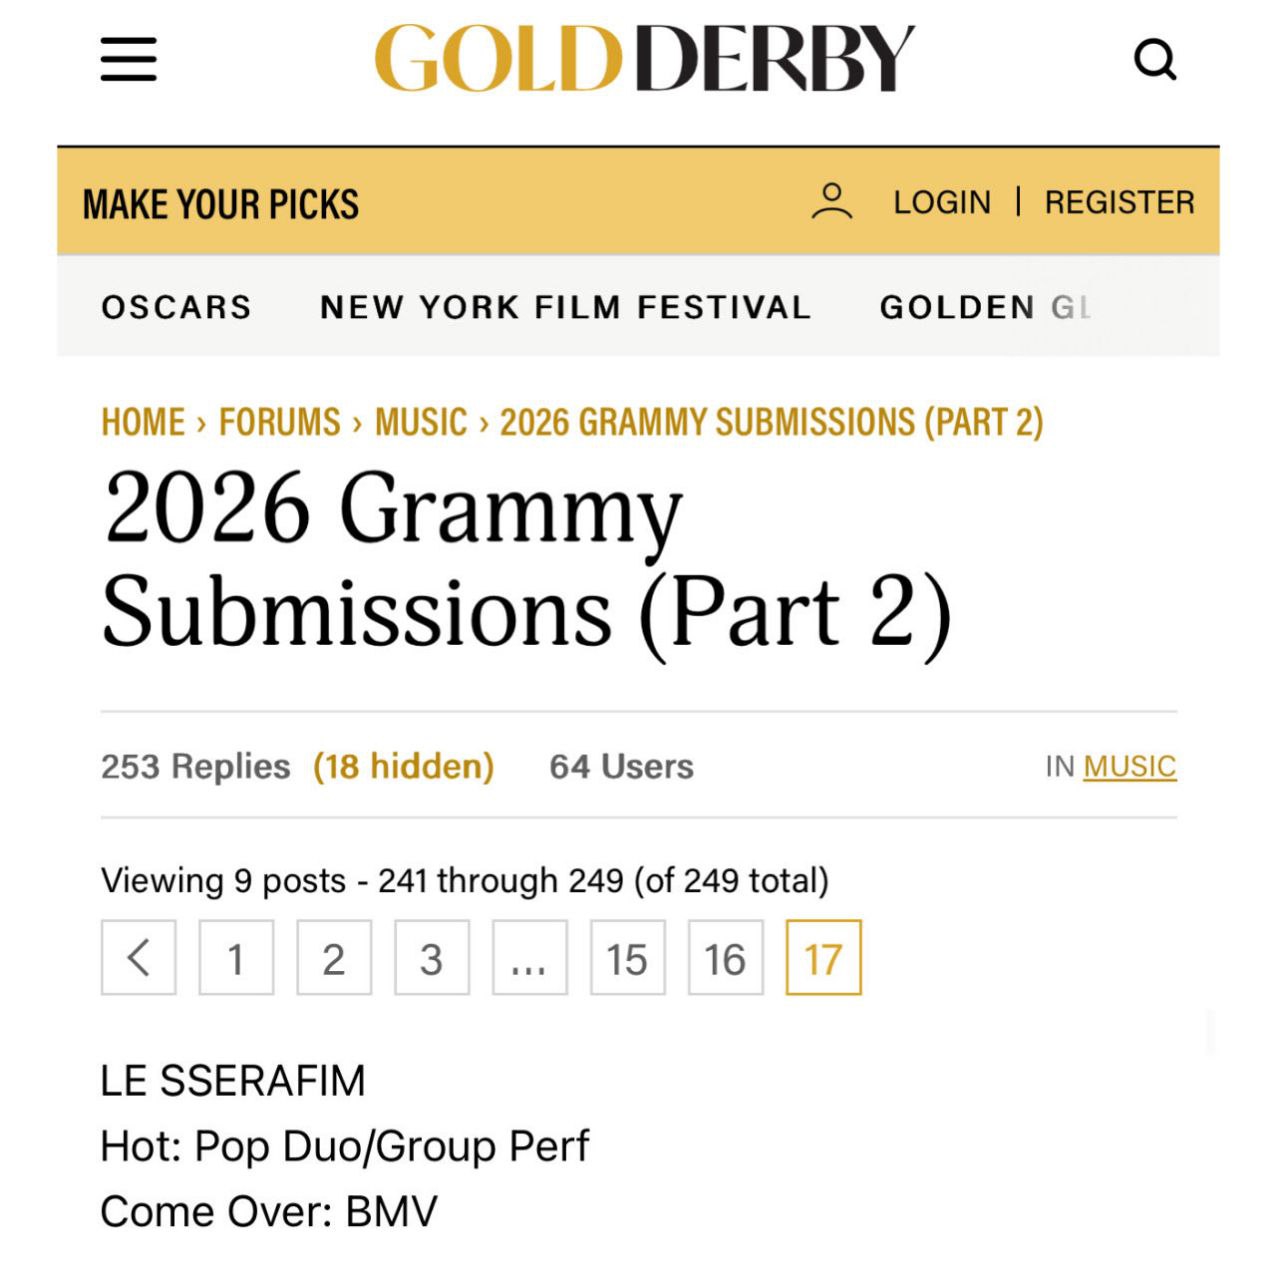The image size is (1280, 1280).
Task: Open the Oscars nav tab
Action: click(x=176, y=307)
